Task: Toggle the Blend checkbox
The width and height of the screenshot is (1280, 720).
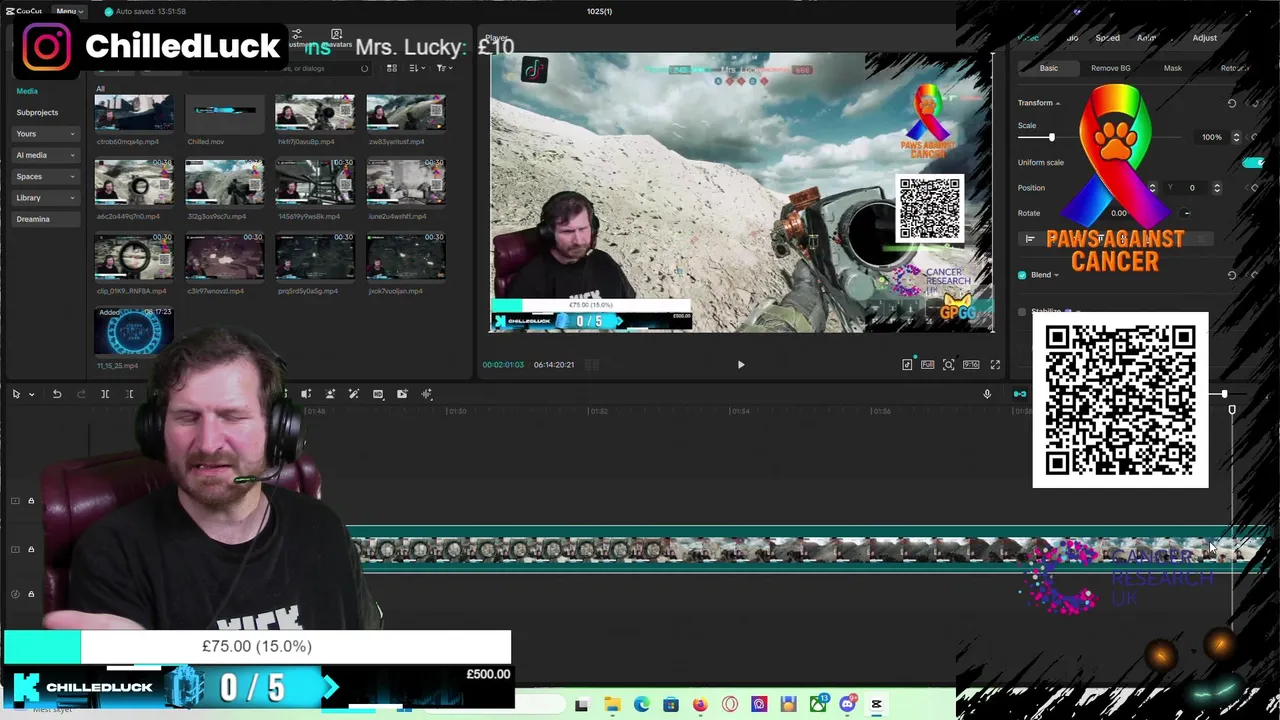Action: coord(1022,275)
